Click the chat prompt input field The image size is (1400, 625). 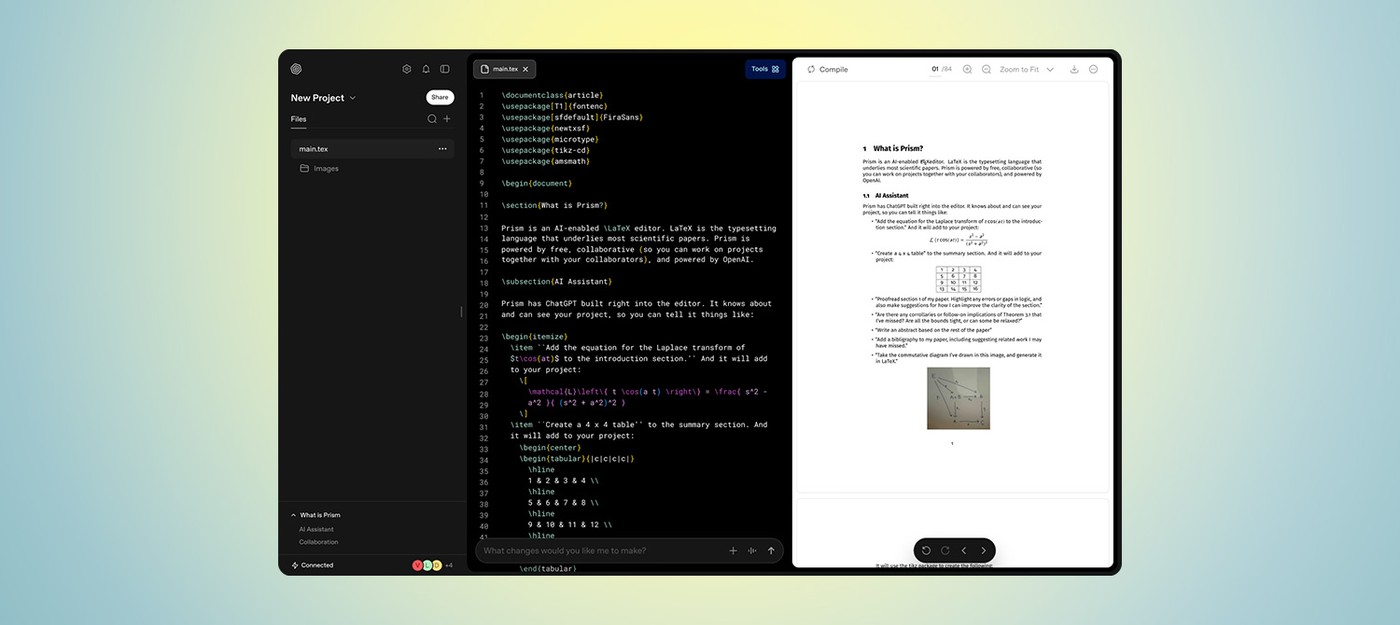[x=600, y=551]
